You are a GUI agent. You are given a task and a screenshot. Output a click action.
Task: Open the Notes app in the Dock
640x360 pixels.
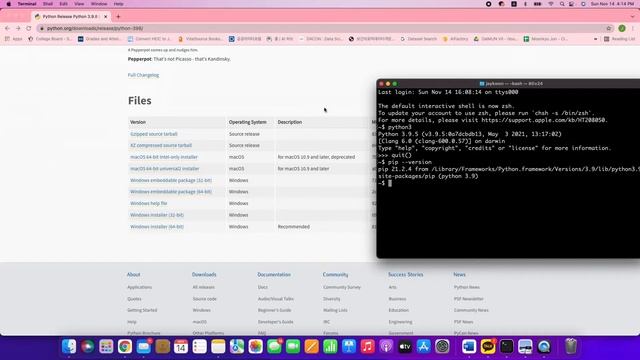(x=218, y=347)
